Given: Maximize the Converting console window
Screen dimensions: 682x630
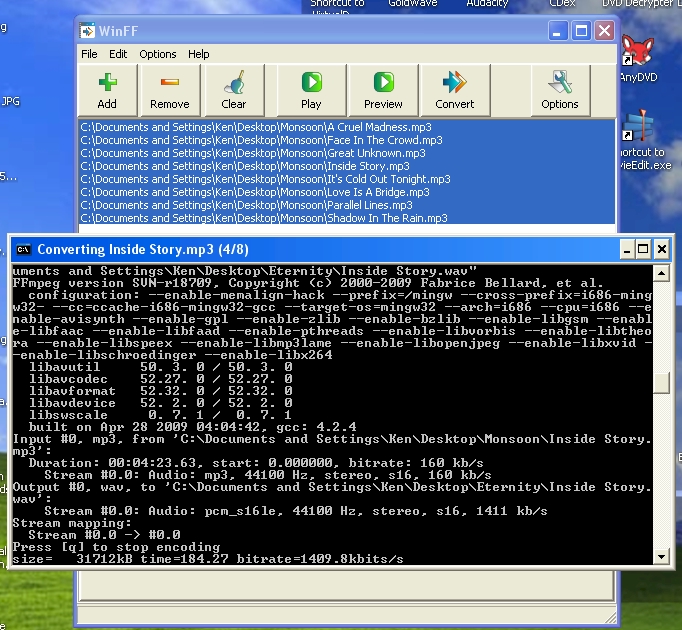Looking at the screenshot, I should pyautogui.click(x=643, y=250).
